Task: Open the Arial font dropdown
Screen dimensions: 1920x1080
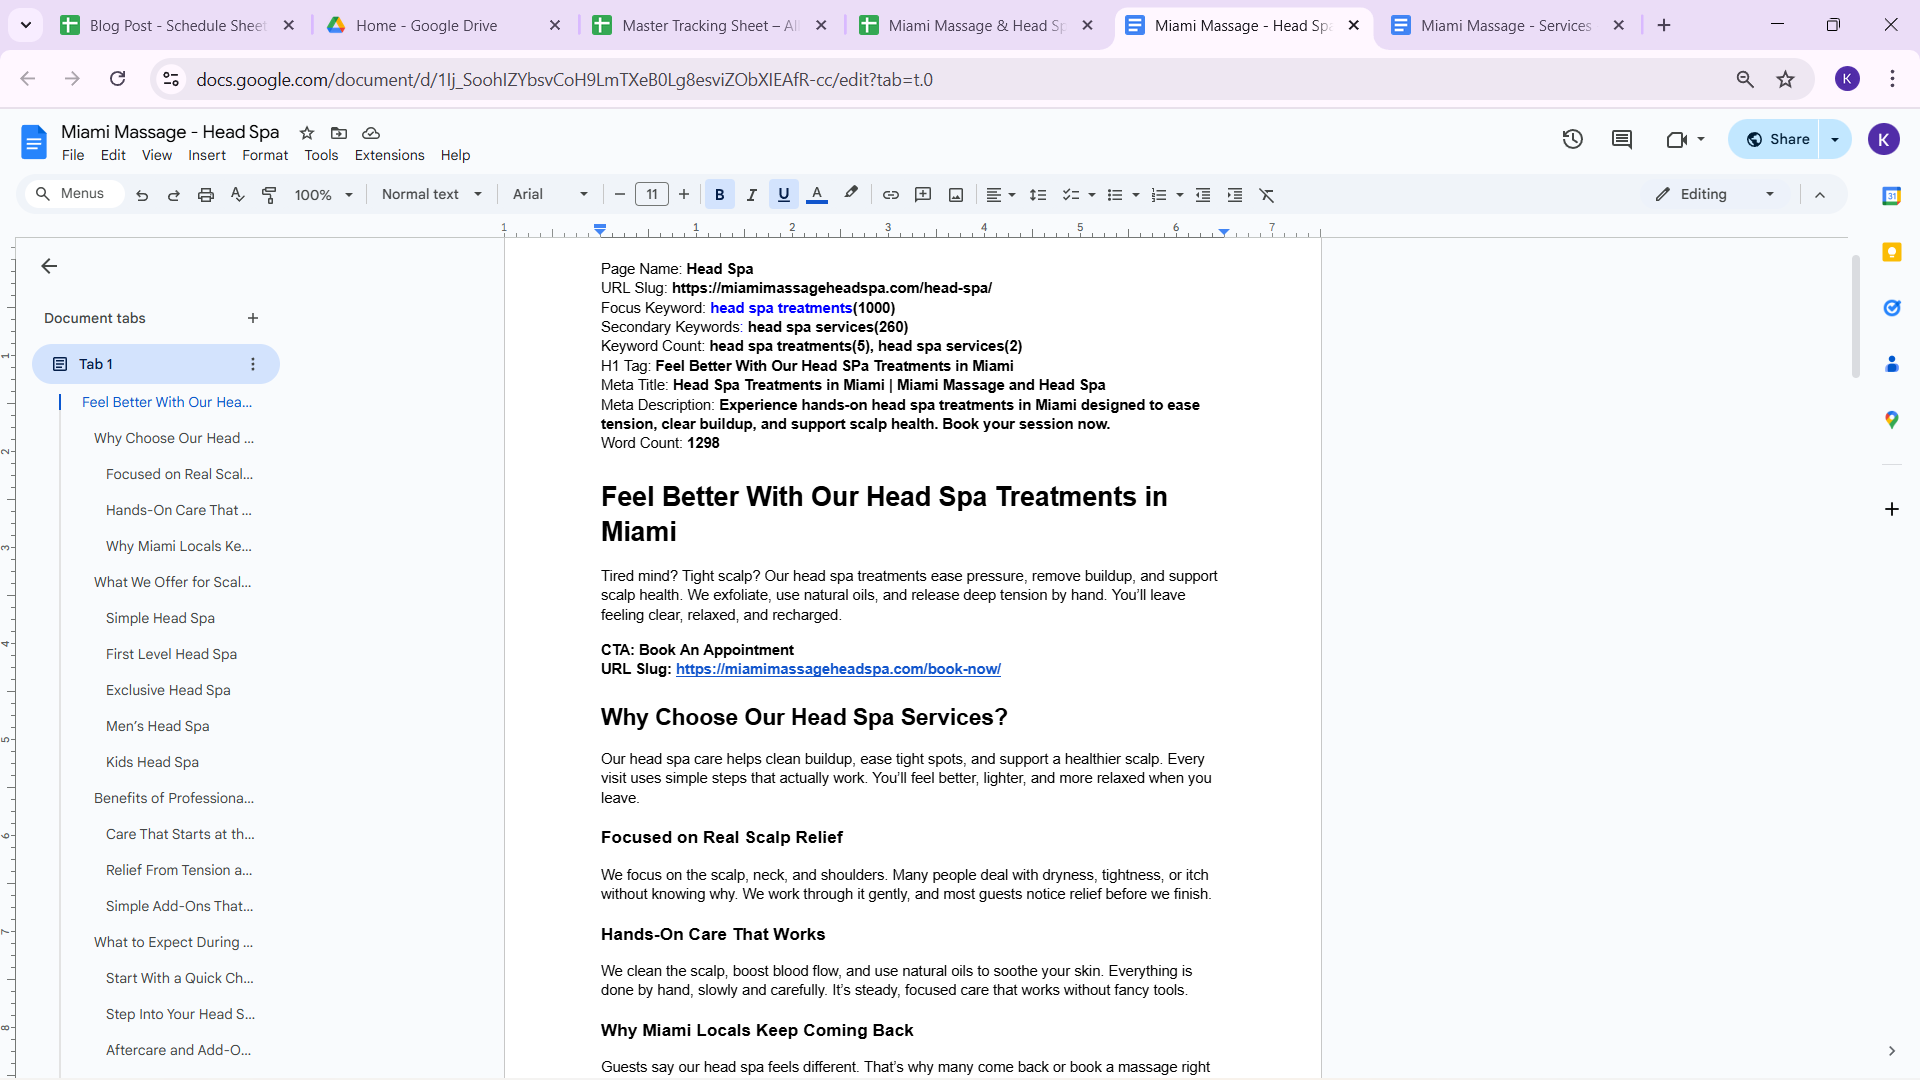Action: (x=550, y=195)
